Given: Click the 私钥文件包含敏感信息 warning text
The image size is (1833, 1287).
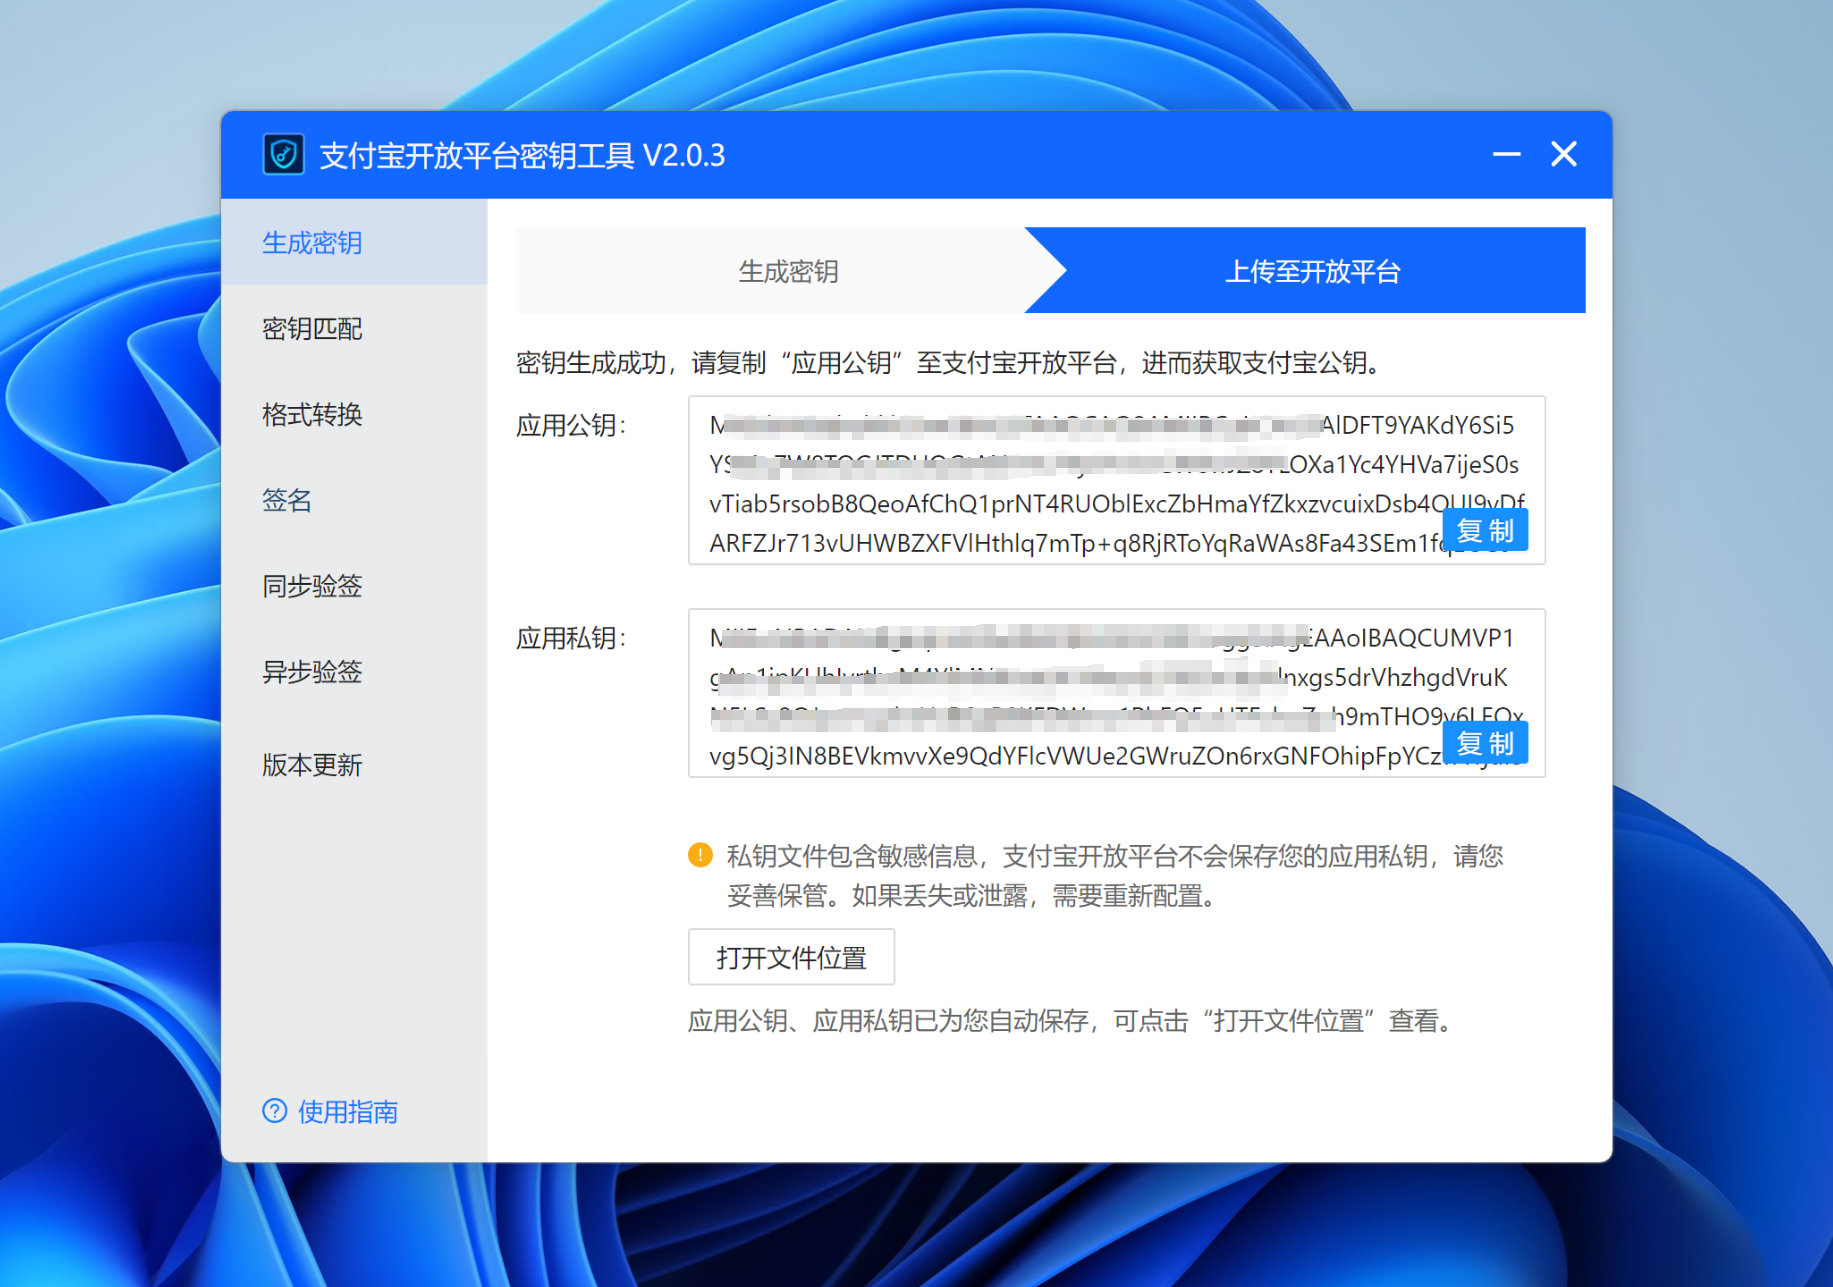Looking at the screenshot, I should coord(1115,875).
